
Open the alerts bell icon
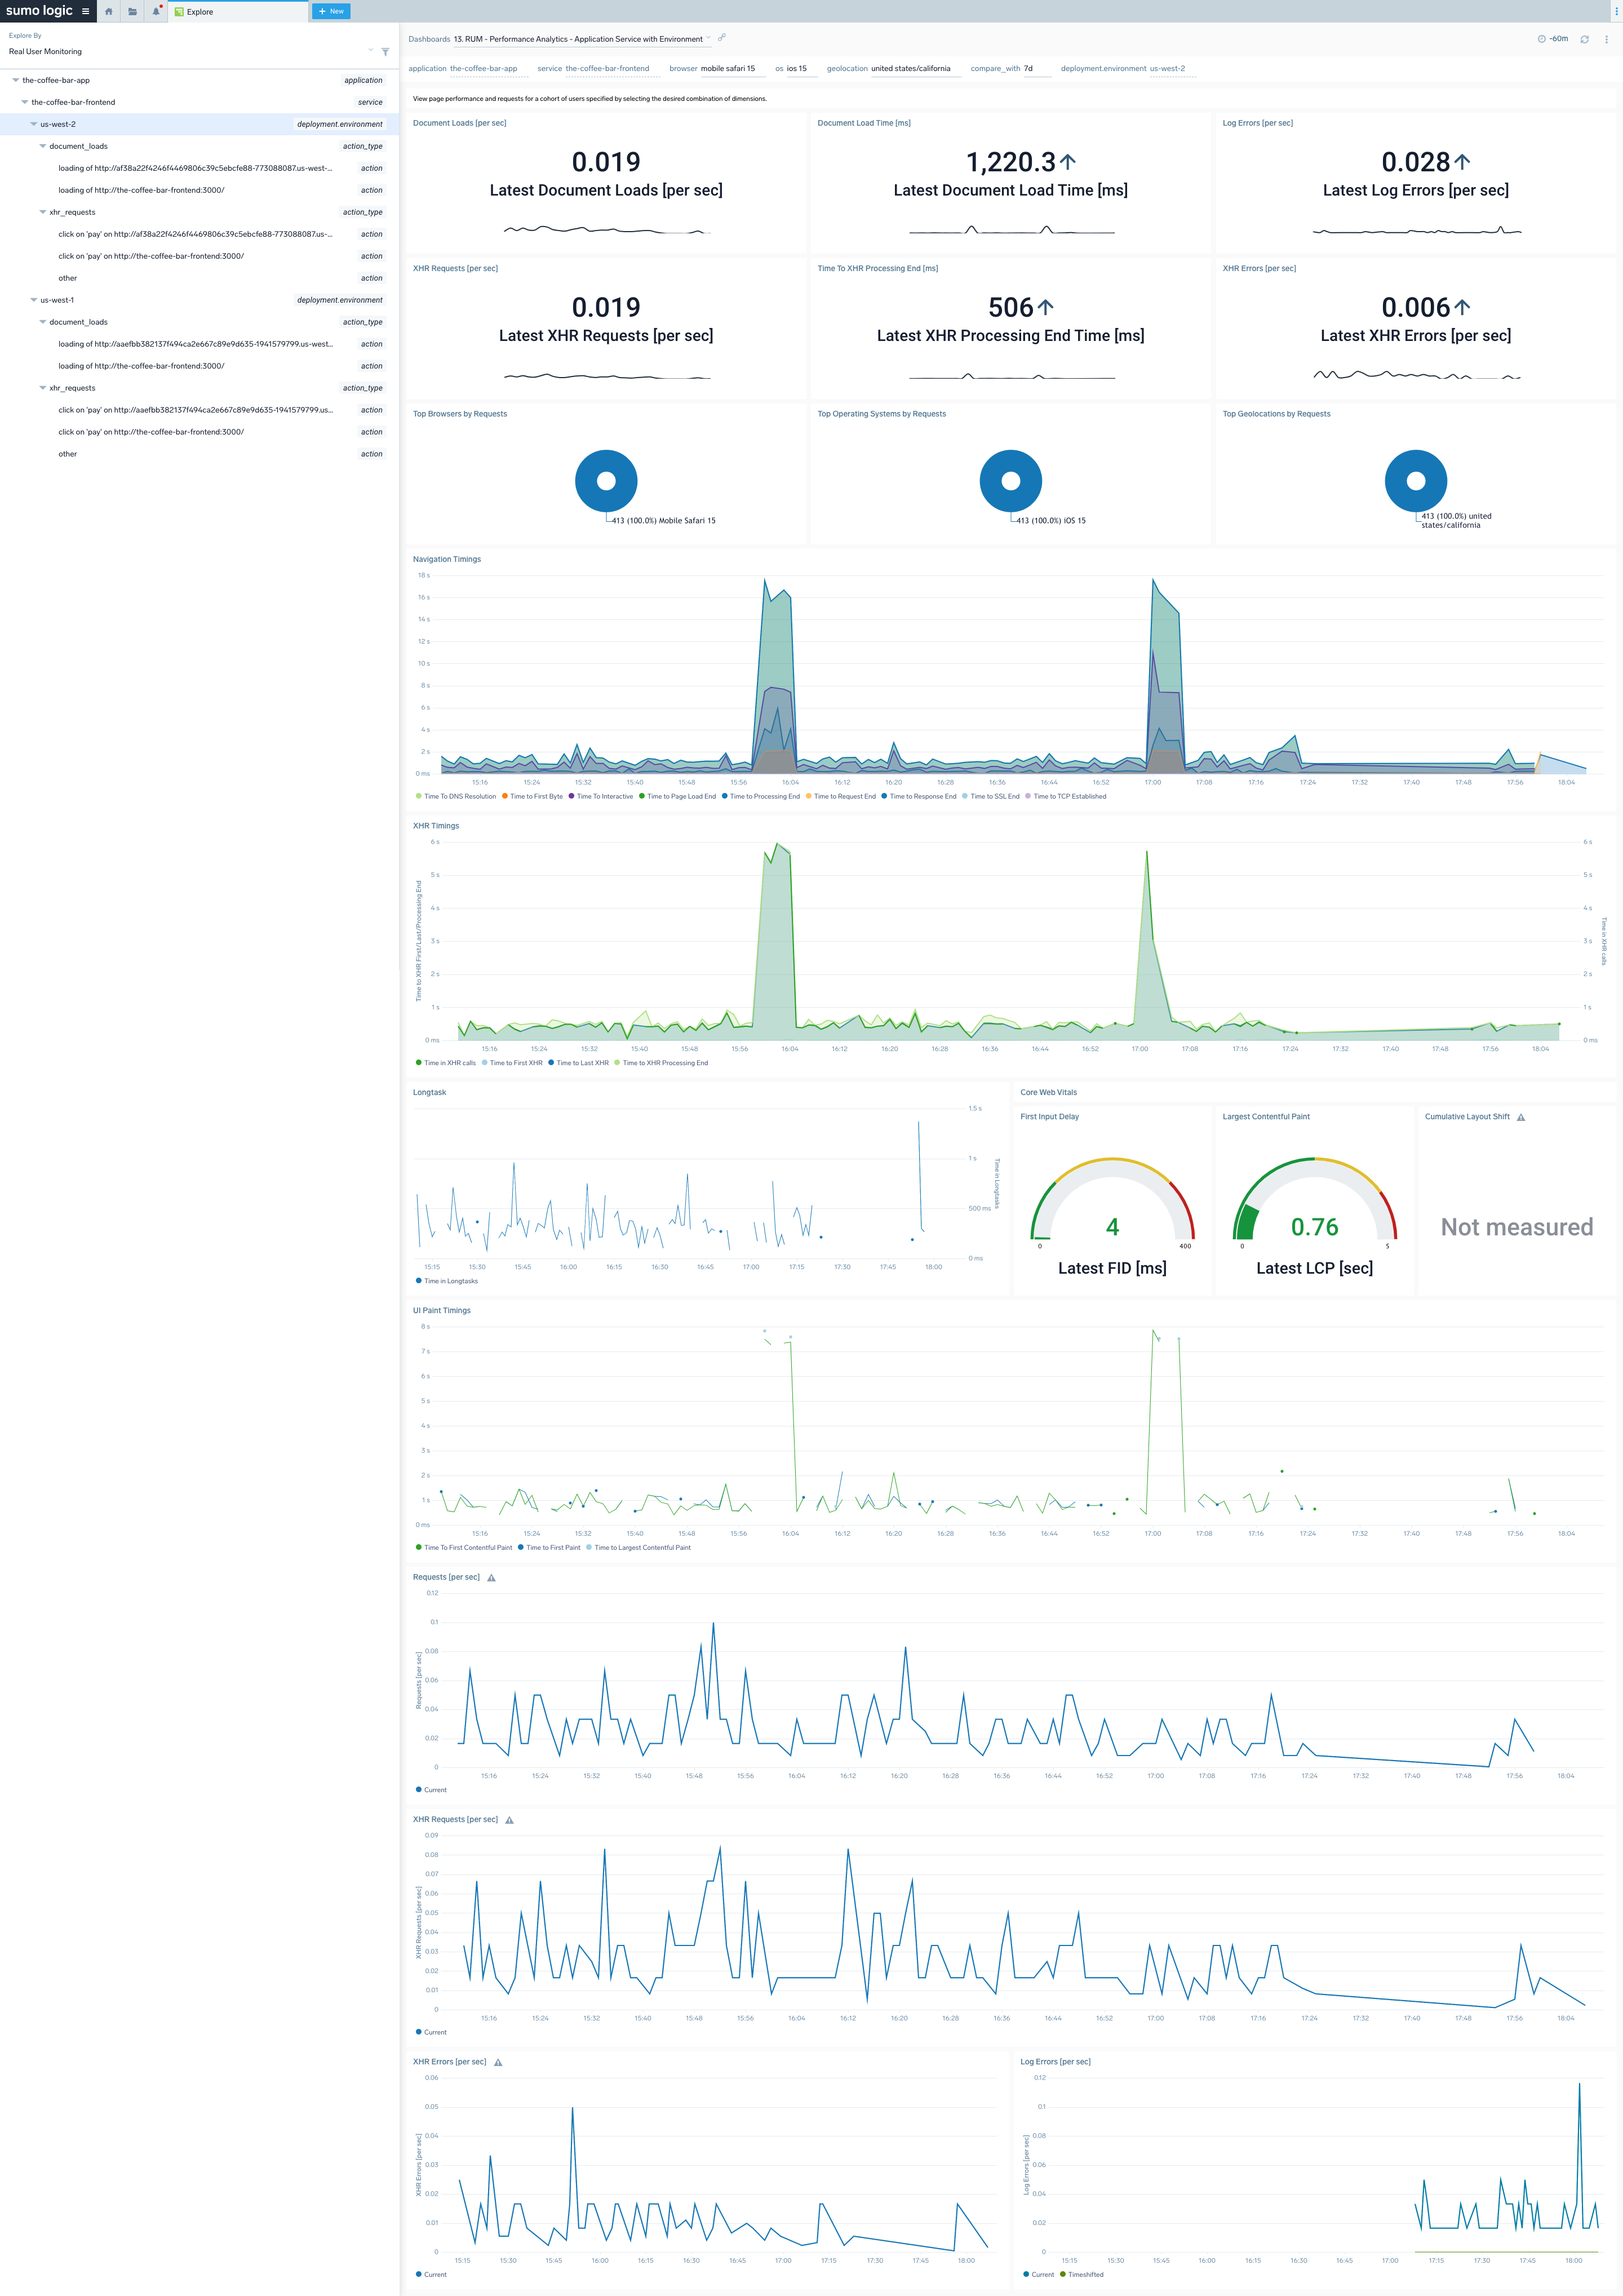tap(156, 11)
